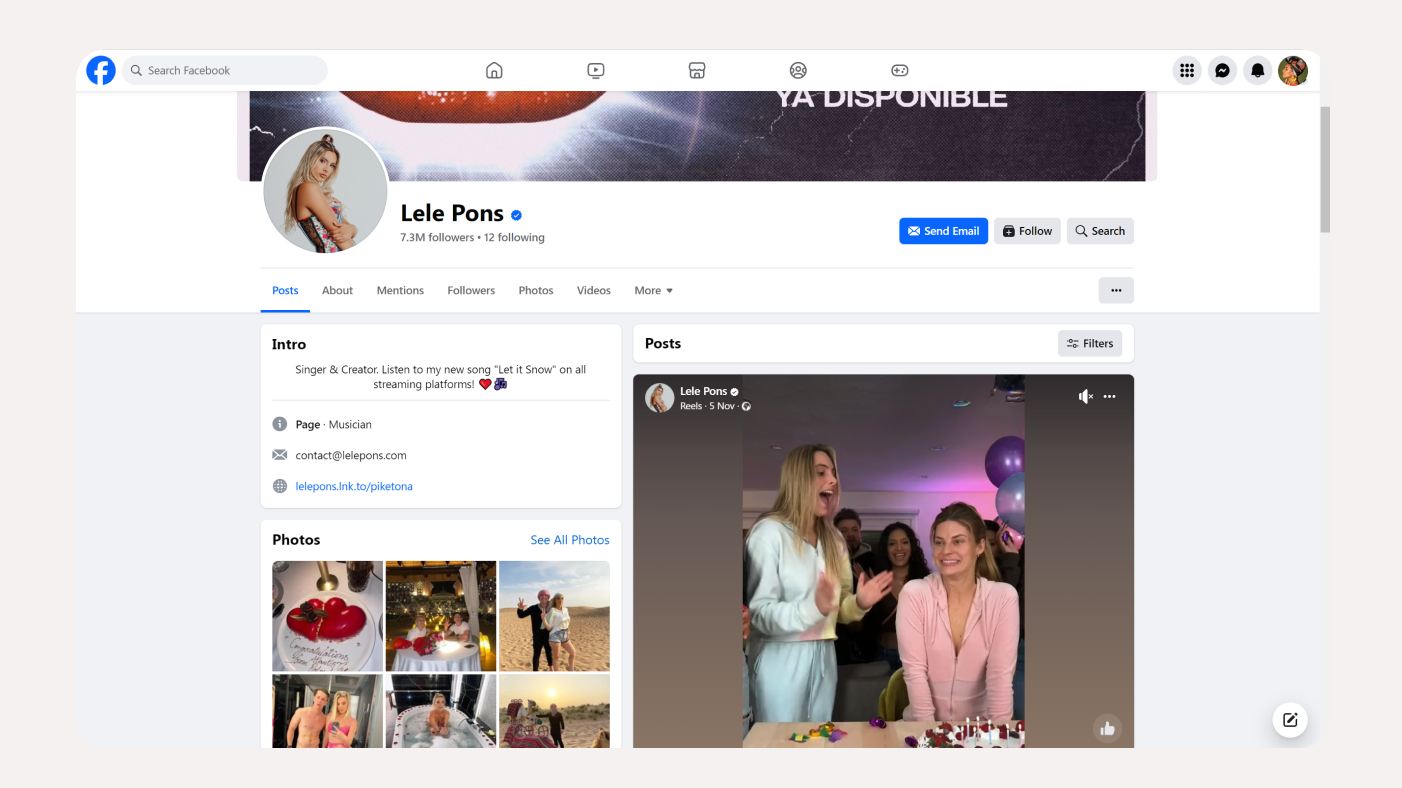The image size is (1402, 788).
Task: Click the page vertical scrollbar
Action: [x=1325, y=170]
